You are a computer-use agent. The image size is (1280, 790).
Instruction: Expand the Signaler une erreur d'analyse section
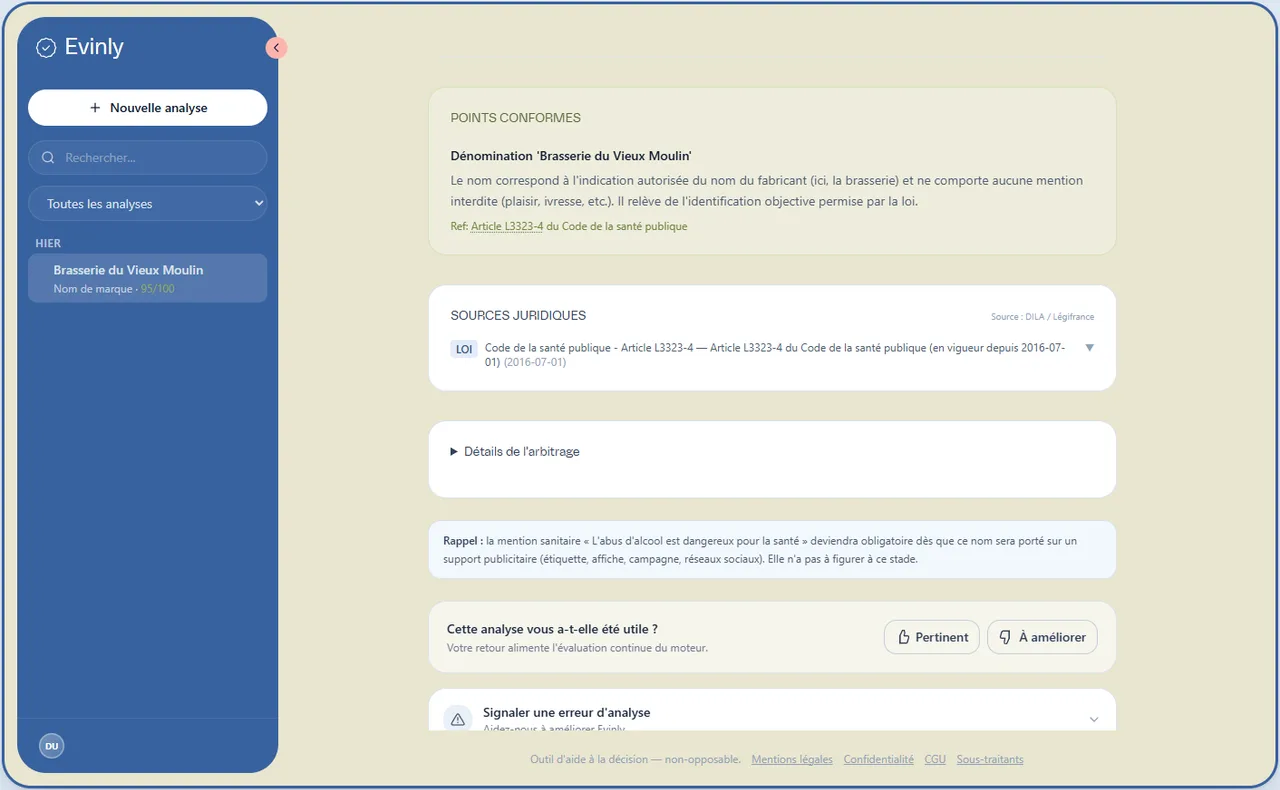pos(772,710)
